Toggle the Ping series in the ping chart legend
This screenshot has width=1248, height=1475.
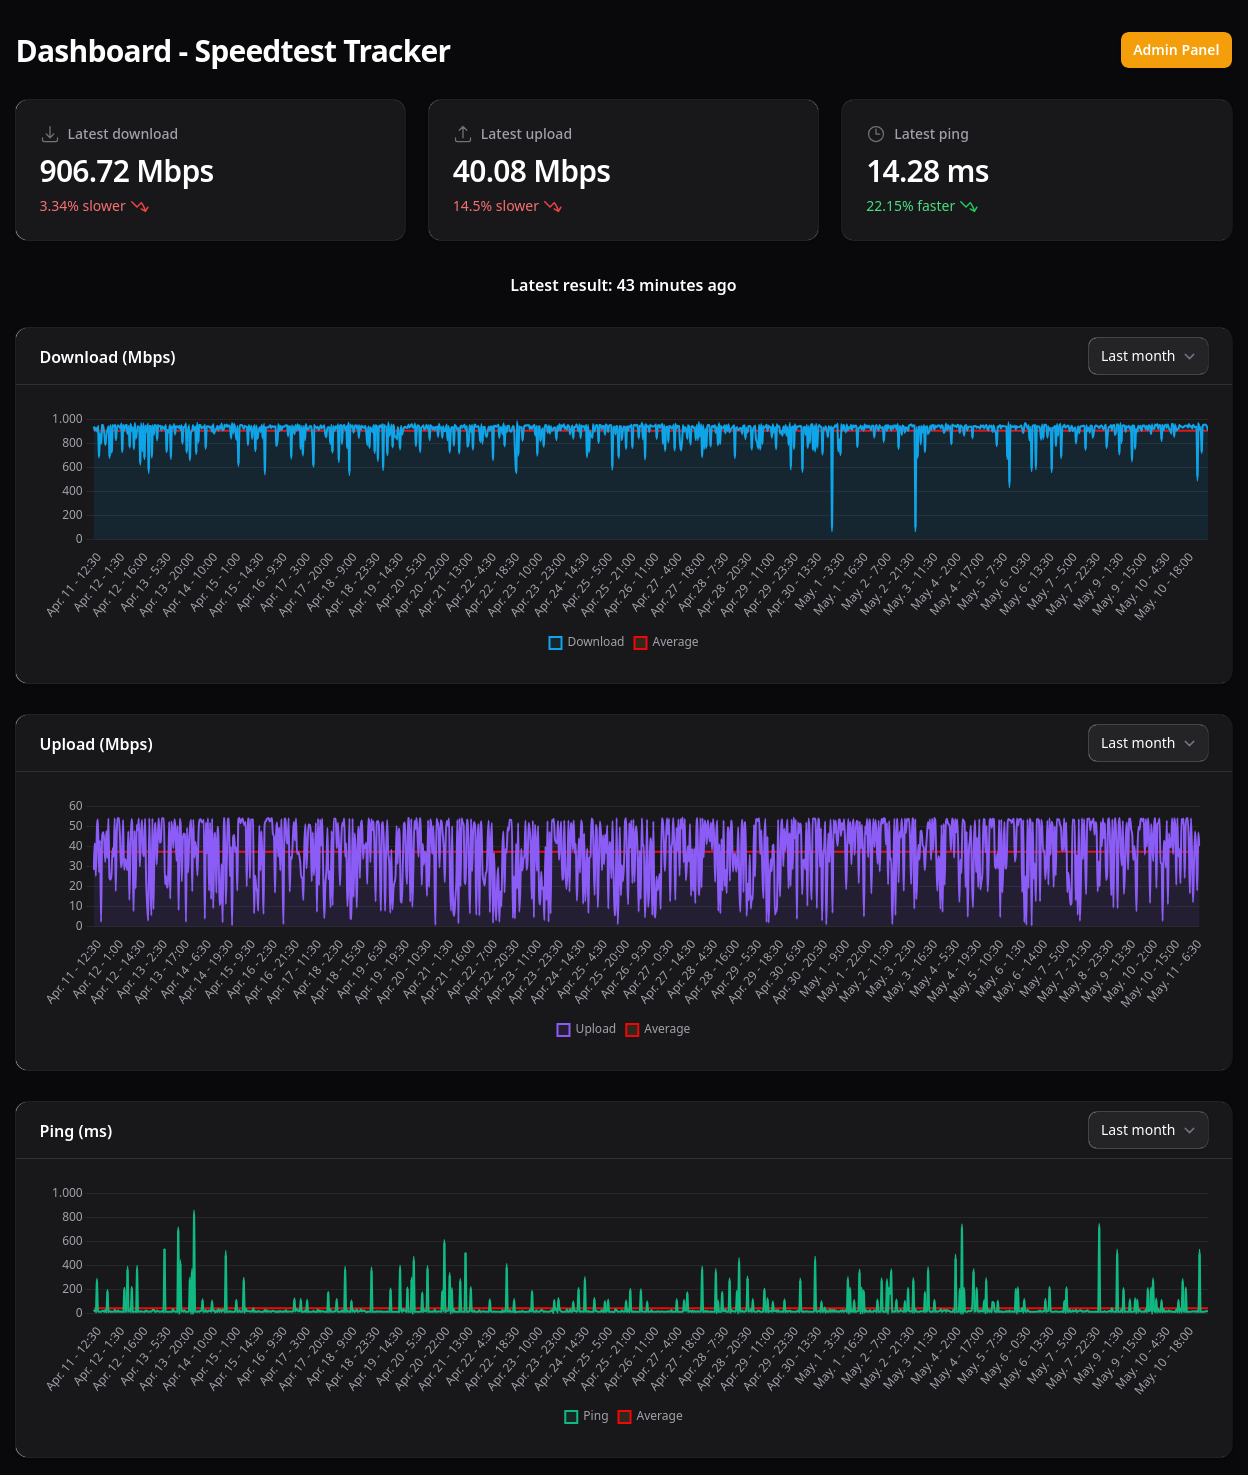tap(585, 1416)
